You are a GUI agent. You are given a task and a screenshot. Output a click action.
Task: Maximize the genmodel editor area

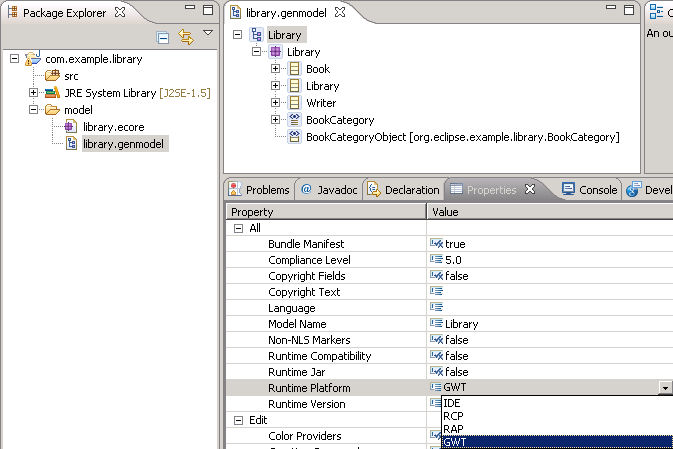click(629, 10)
